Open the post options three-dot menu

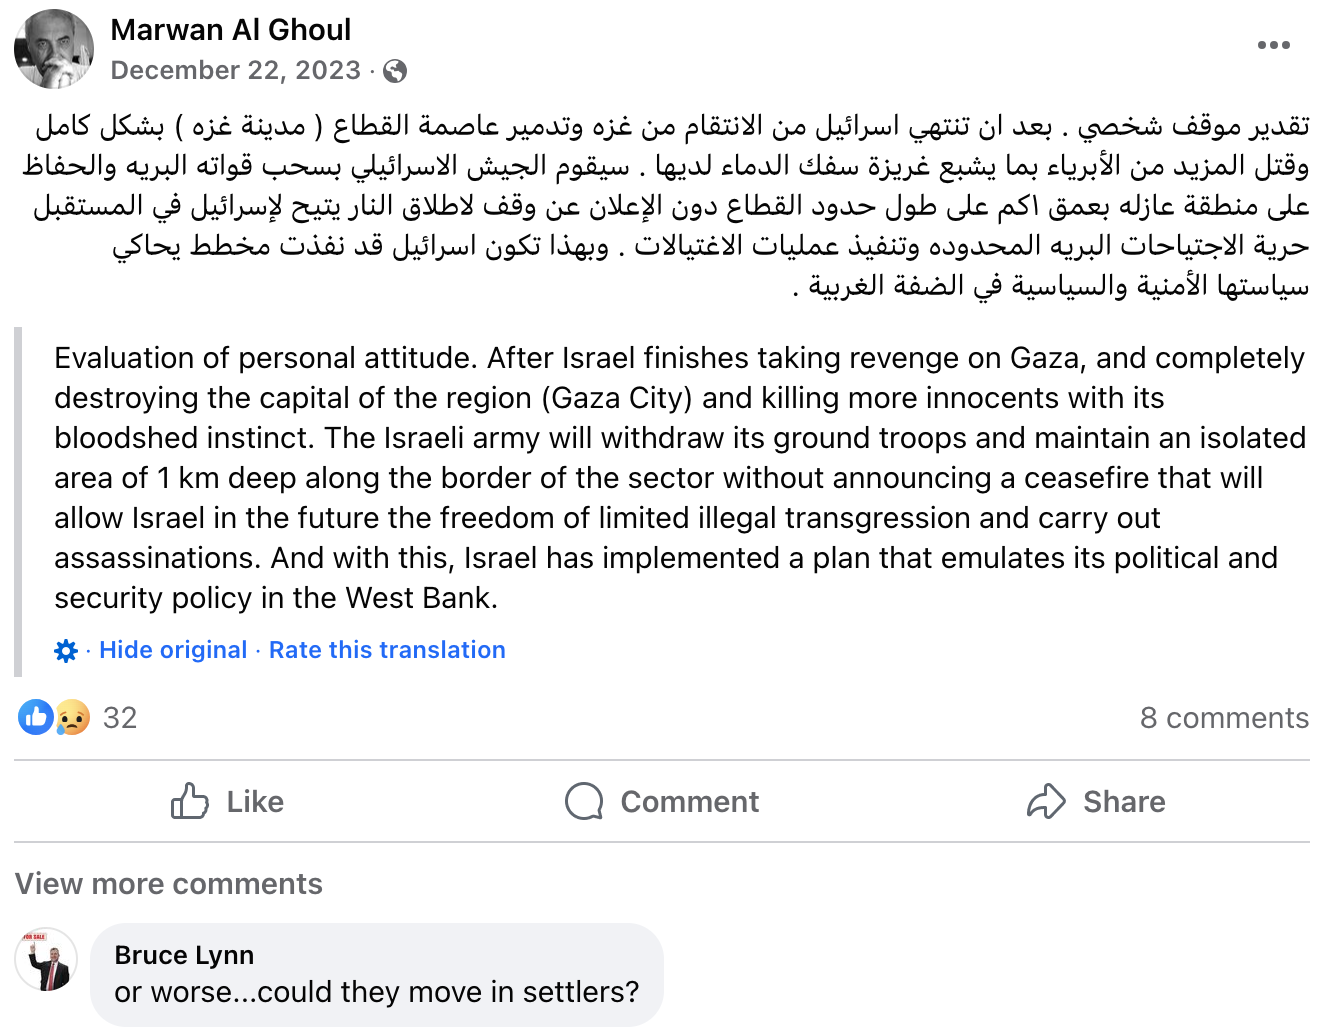[x=1273, y=45]
